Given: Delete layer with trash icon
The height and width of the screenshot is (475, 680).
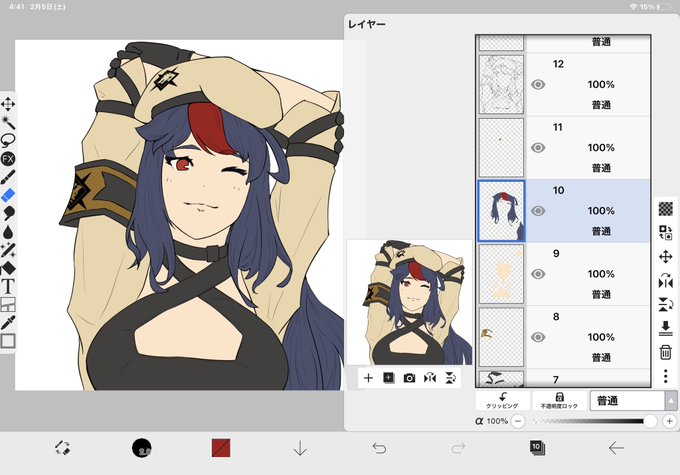Looking at the screenshot, I should (x=666, y=352).
